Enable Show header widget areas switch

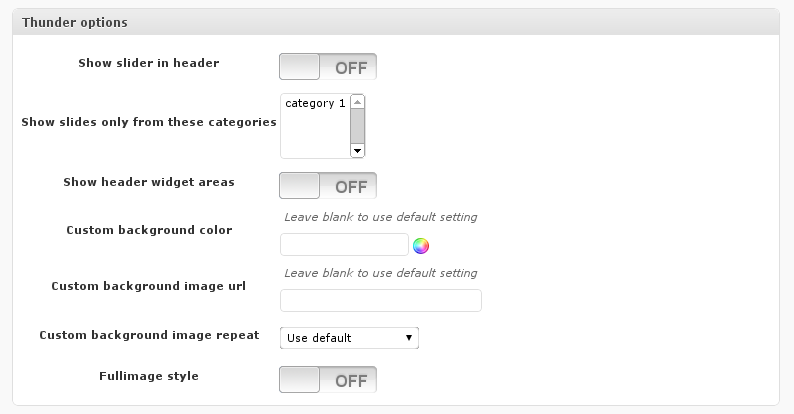[328, 186]
